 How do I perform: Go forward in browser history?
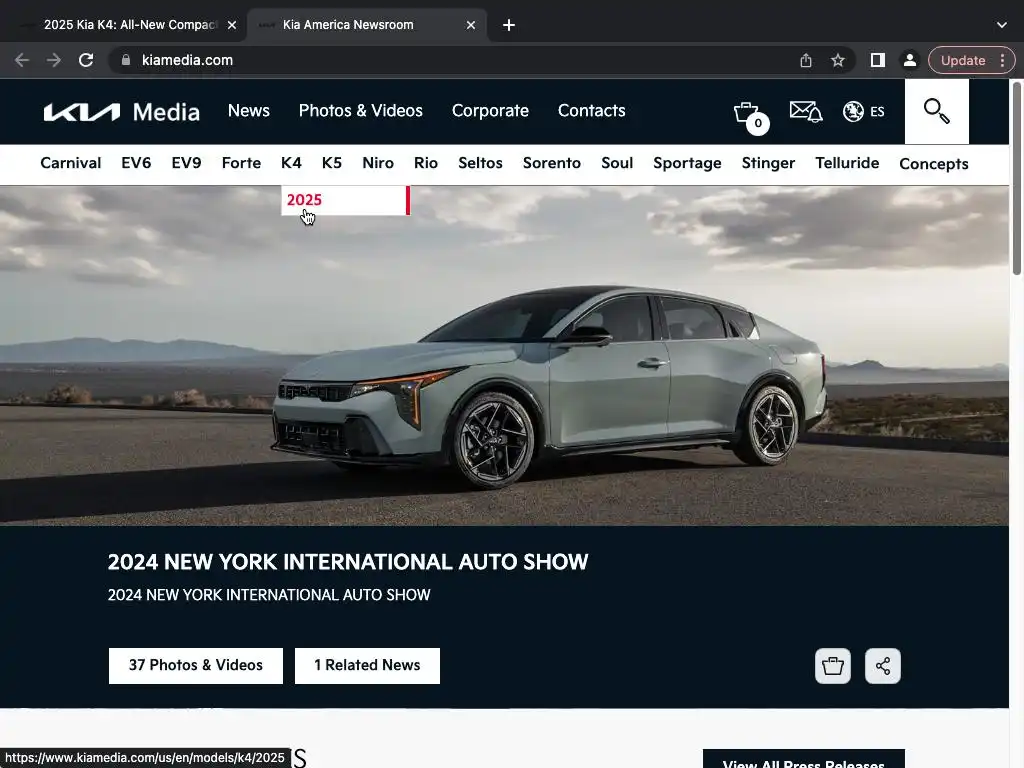click(x=54, y=60)
